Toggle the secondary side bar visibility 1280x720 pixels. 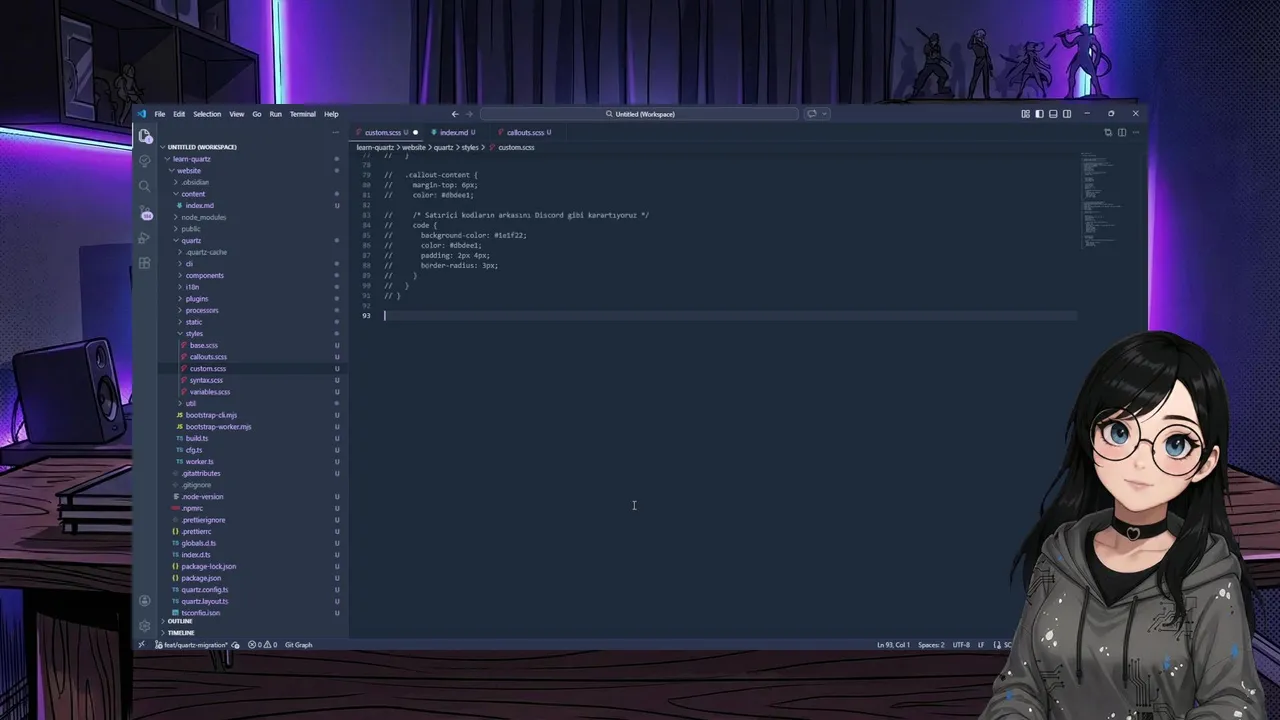tap(1067, 114)
